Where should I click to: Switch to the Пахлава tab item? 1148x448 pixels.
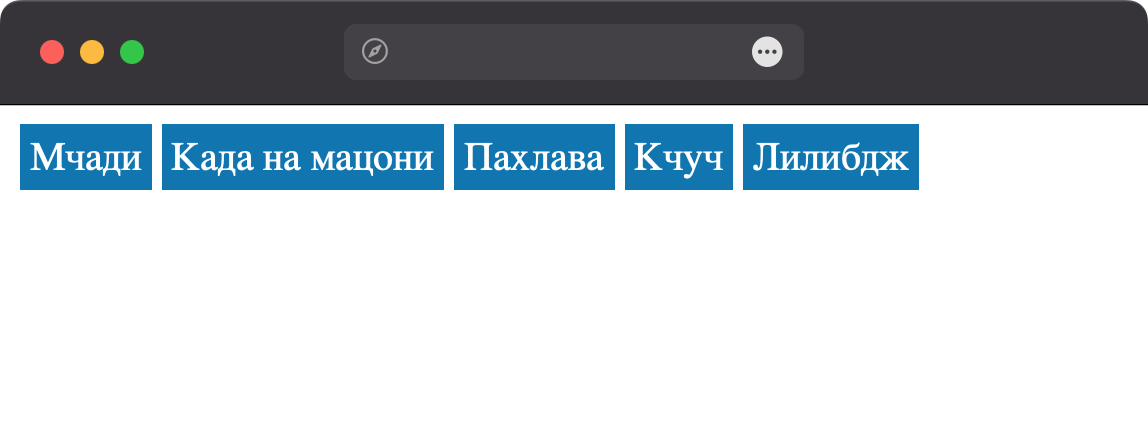click(534, 157)
